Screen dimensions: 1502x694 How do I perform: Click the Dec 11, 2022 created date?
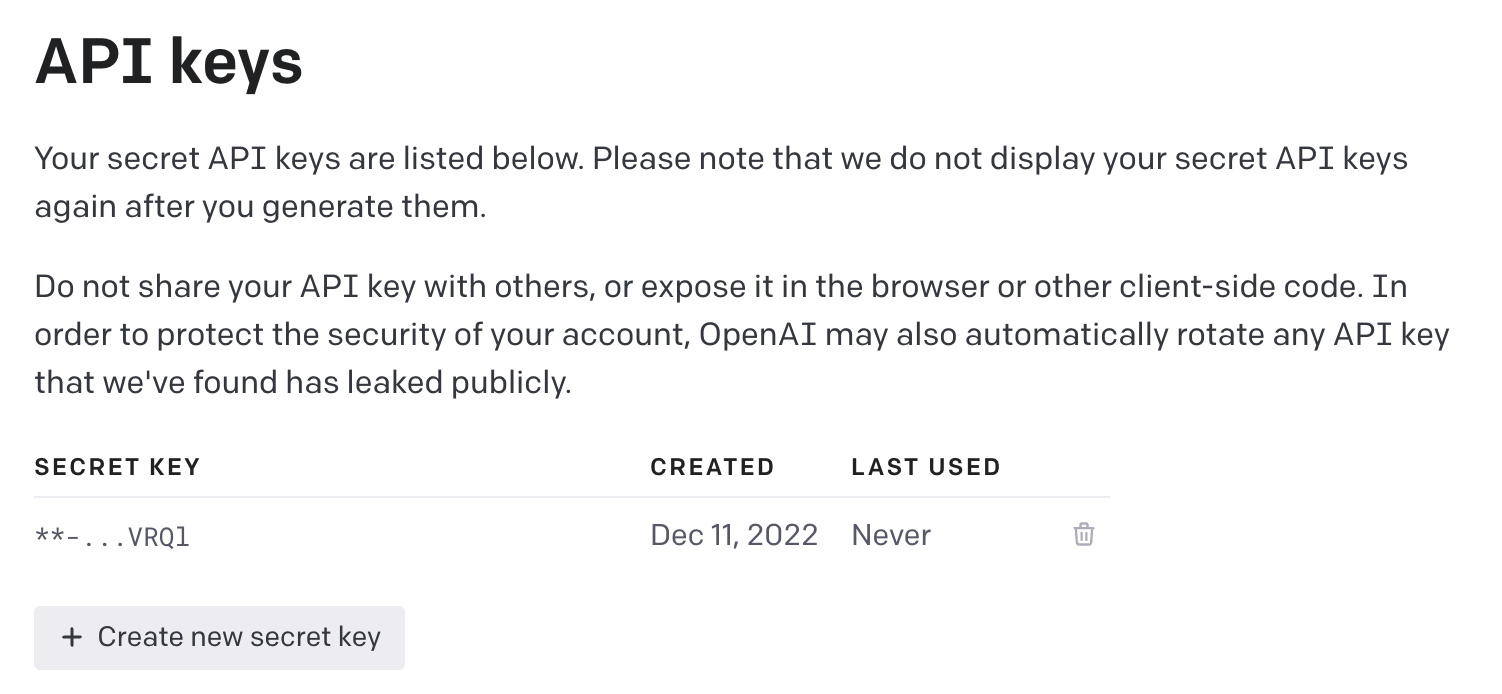click(x=734, y=535)
